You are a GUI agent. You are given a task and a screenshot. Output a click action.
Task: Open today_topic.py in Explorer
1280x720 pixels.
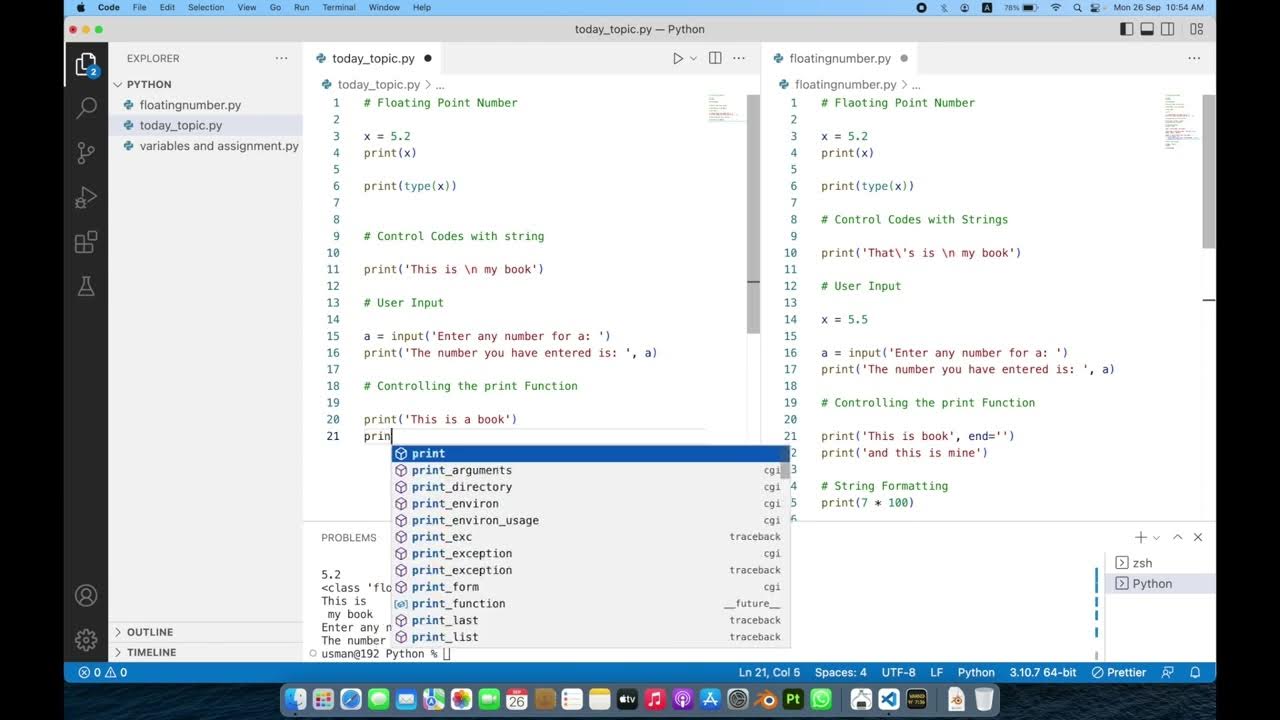pos(205,125)
